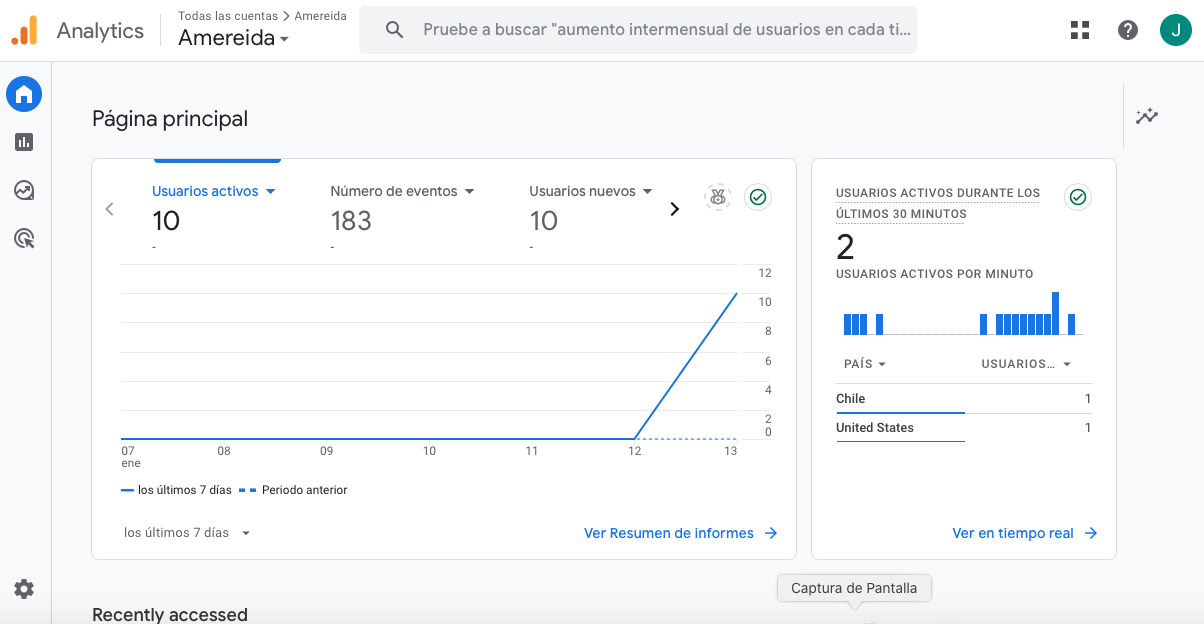Select the Usuarios nuevos metric tab
The width and height of the screenshot is (1204, 624).
coord(590,191)
